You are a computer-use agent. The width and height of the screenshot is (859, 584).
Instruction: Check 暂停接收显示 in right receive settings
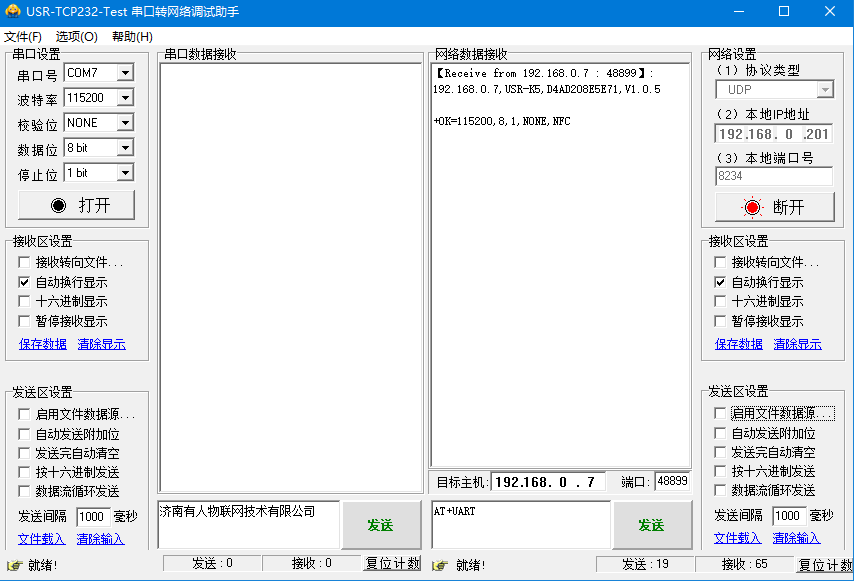[x=720, y=321]
